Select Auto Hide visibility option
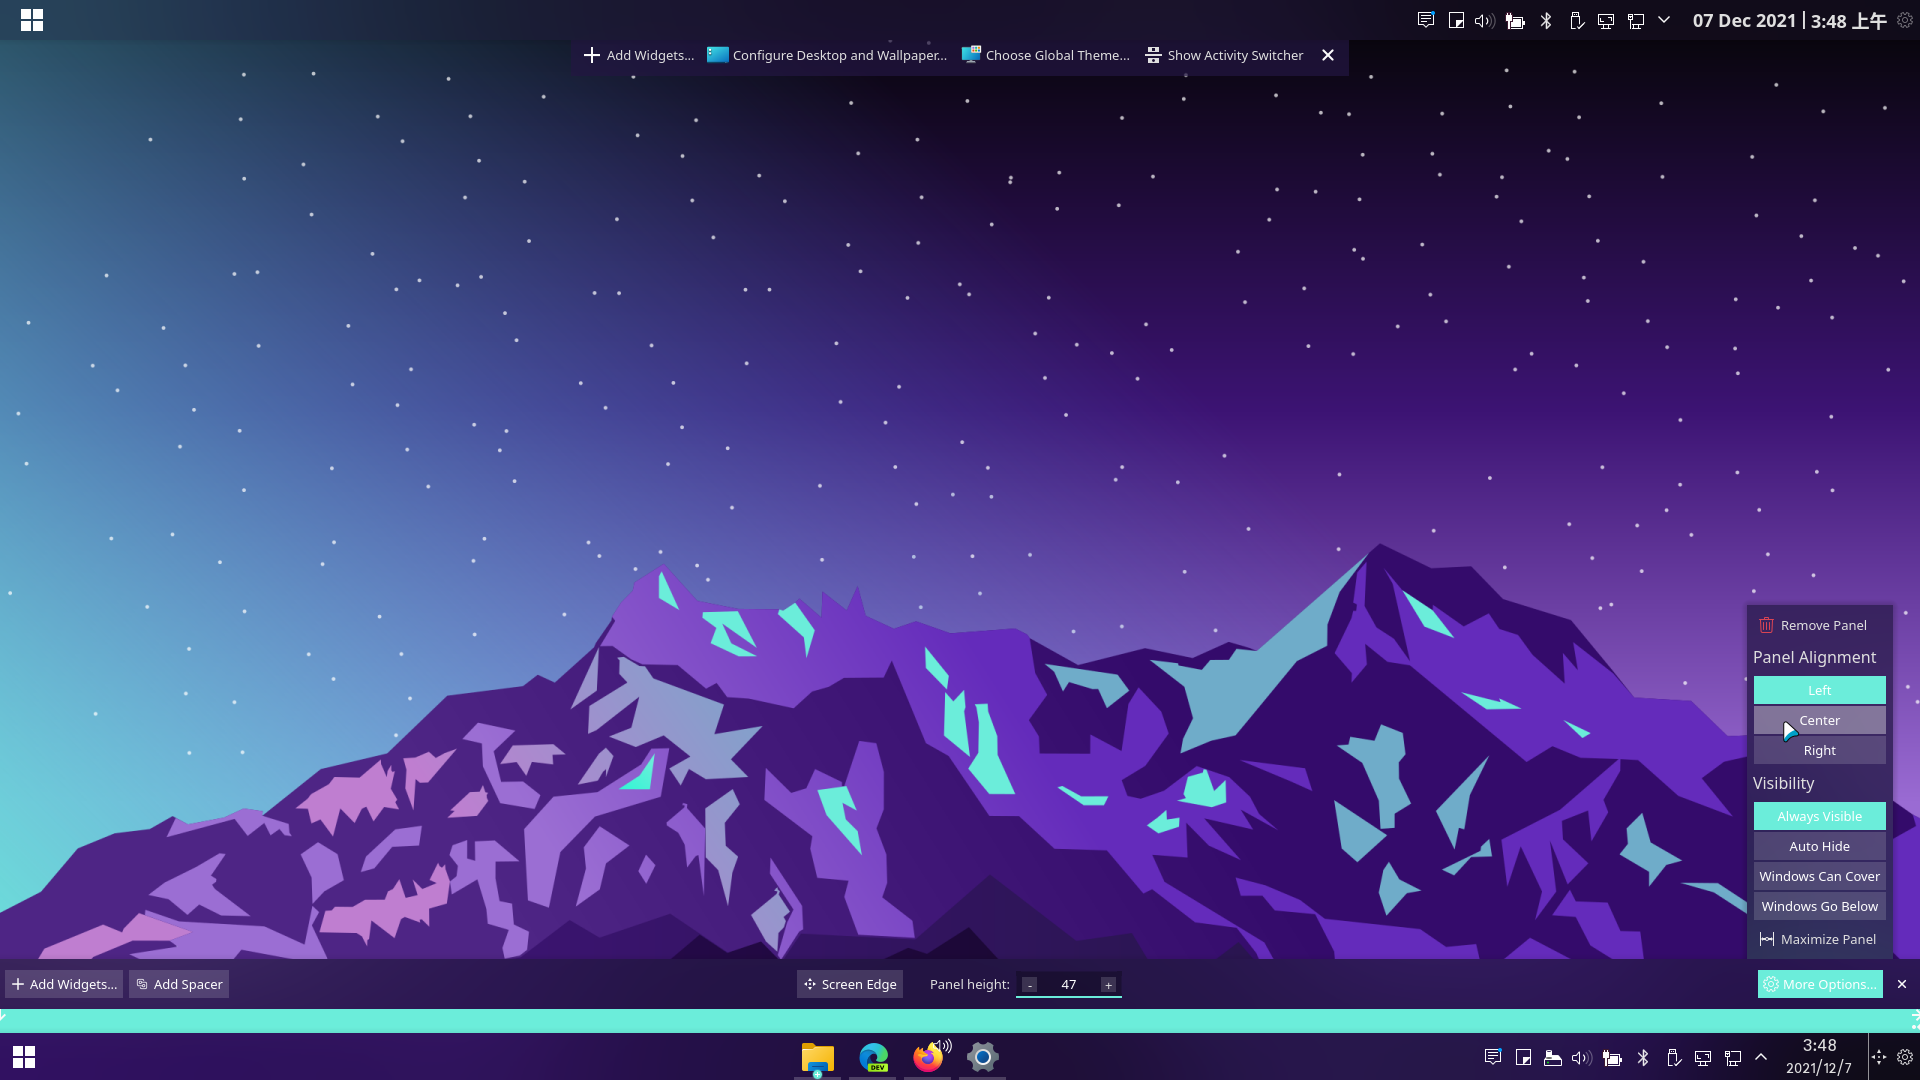The image size is (1920, 1080). [x=1819, y=846]
